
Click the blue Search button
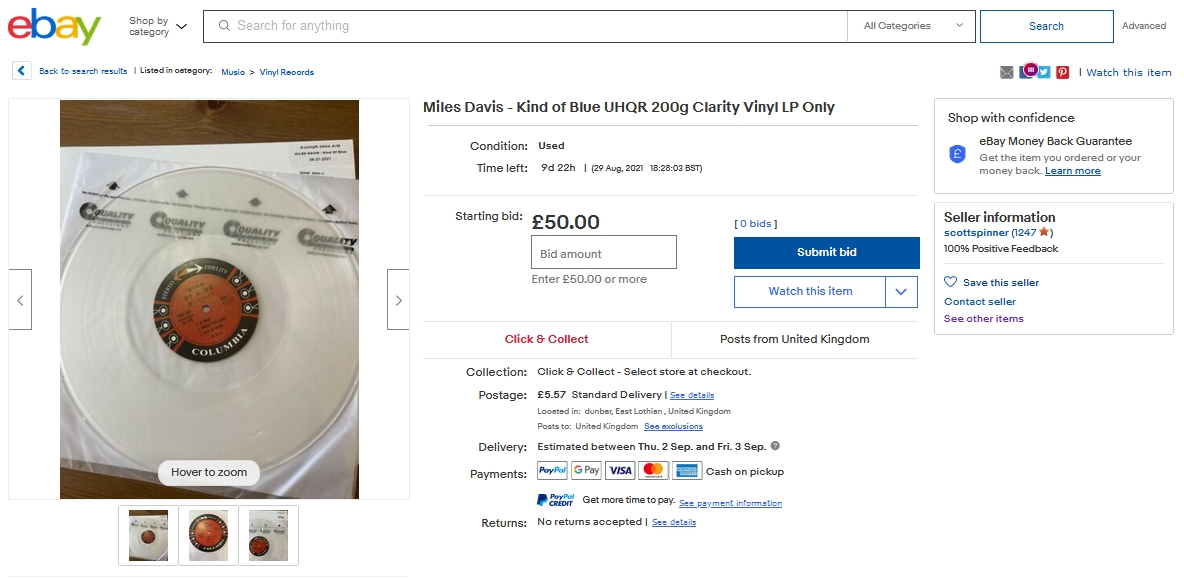point(1046,26)
